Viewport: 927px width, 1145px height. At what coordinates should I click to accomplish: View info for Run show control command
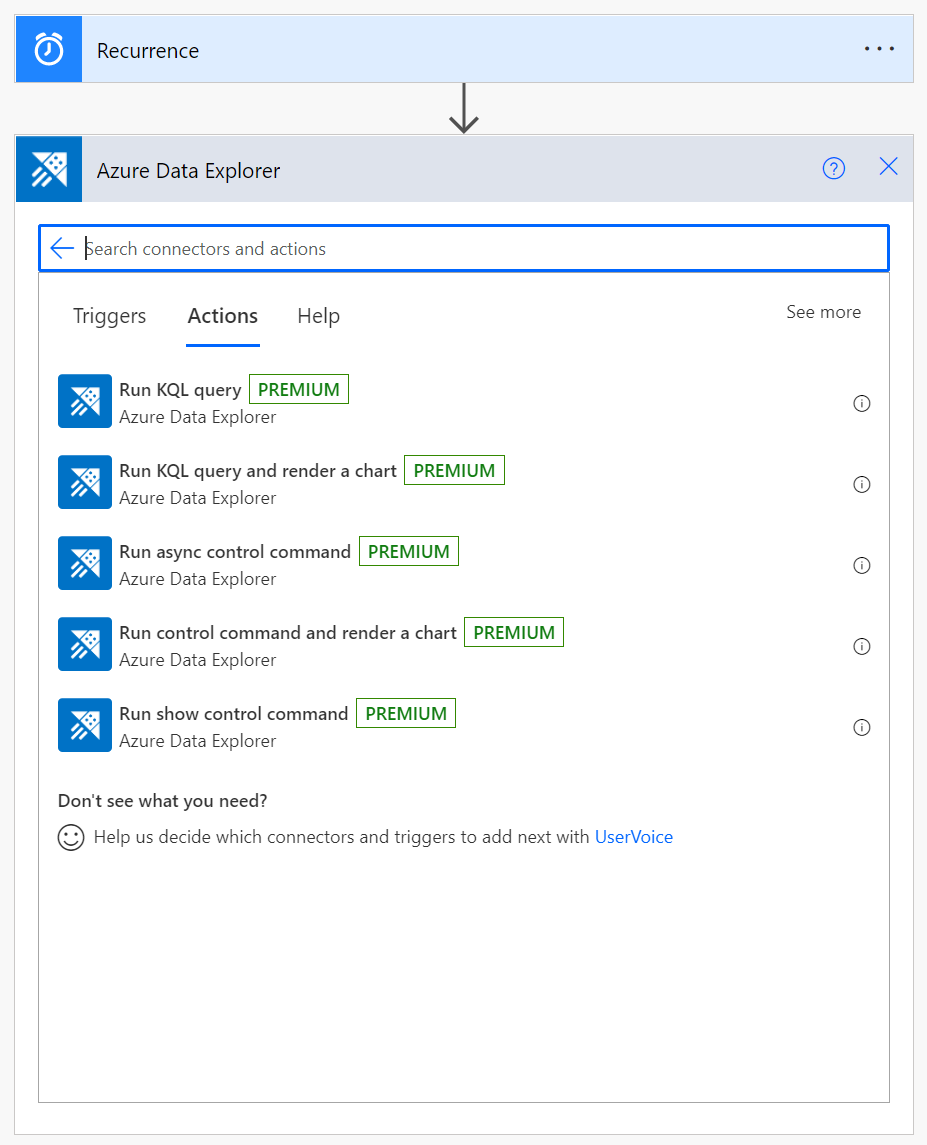point(861,727)
